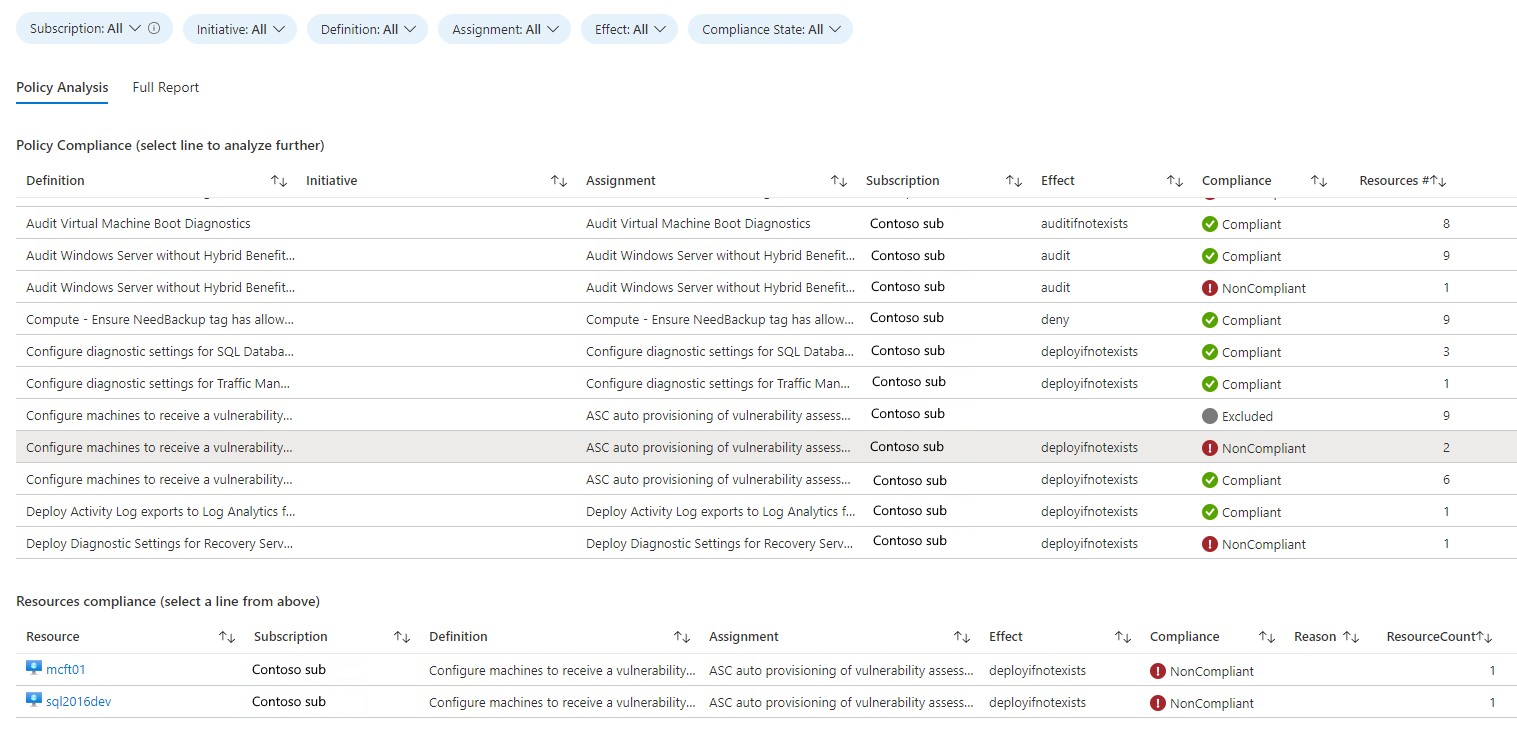Switch to the Full Report tab
This screenshot has width=1517, height=734.
165,87
